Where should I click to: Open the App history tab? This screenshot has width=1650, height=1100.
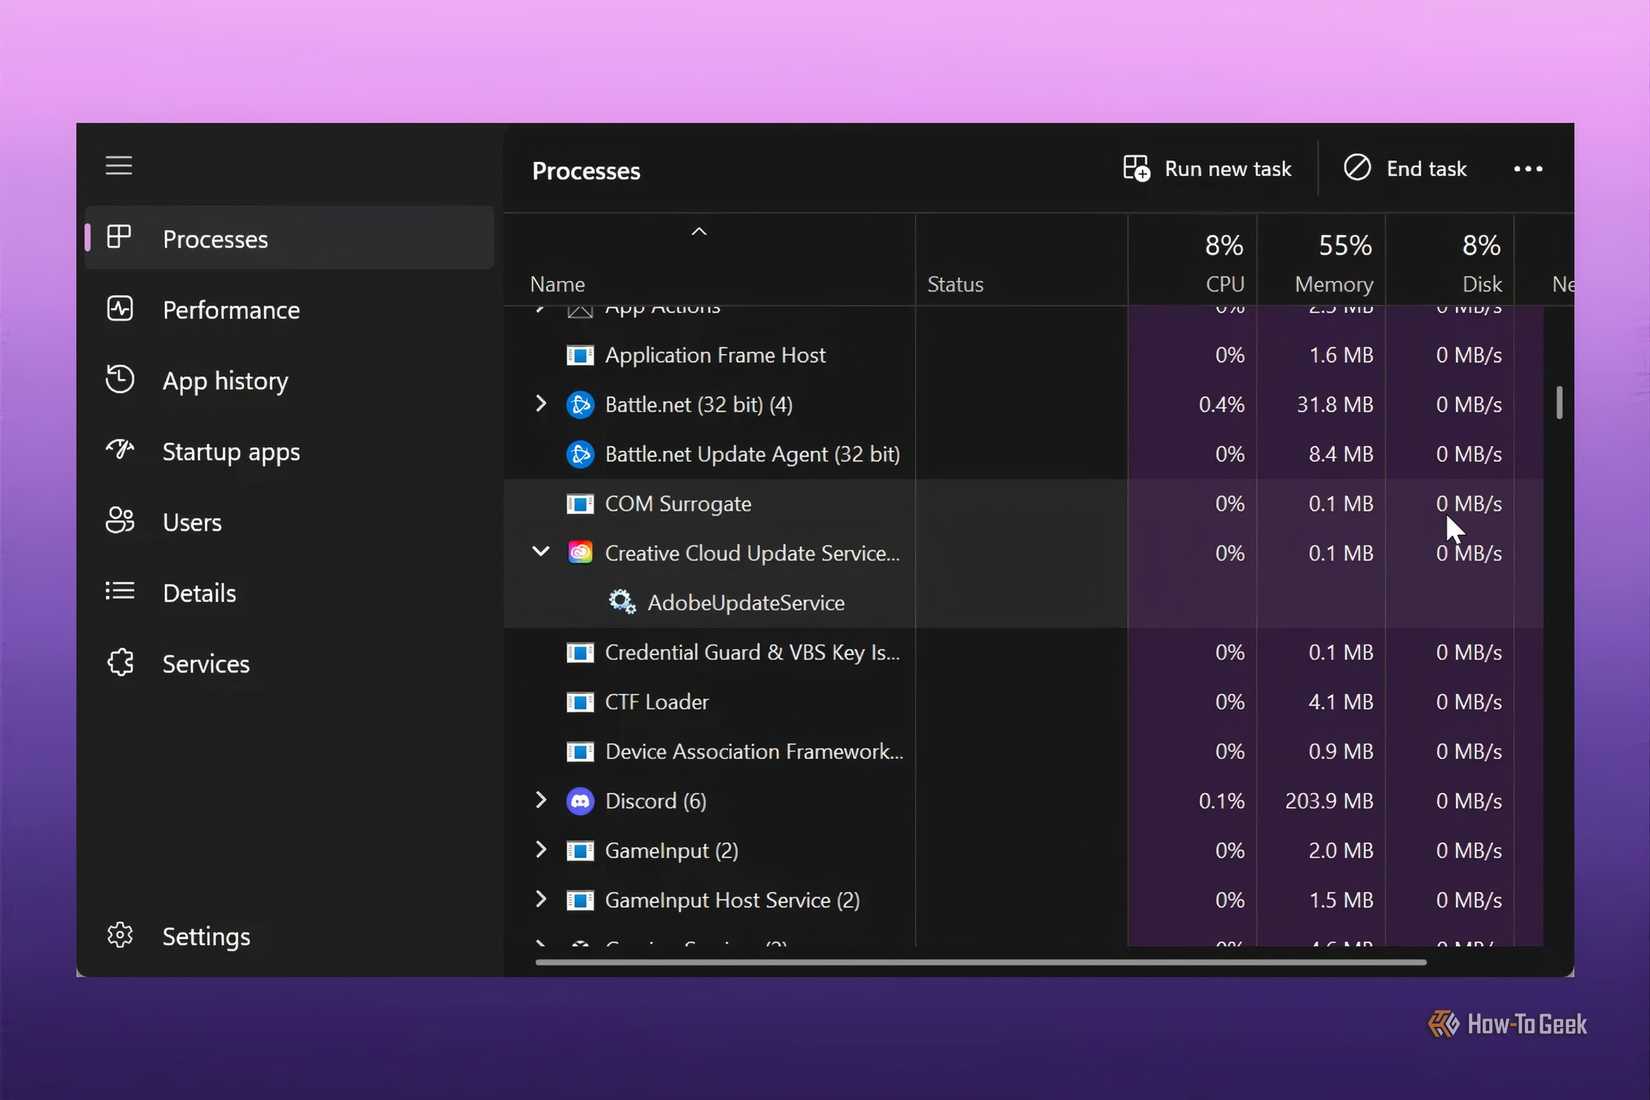[x=290, y=380]
